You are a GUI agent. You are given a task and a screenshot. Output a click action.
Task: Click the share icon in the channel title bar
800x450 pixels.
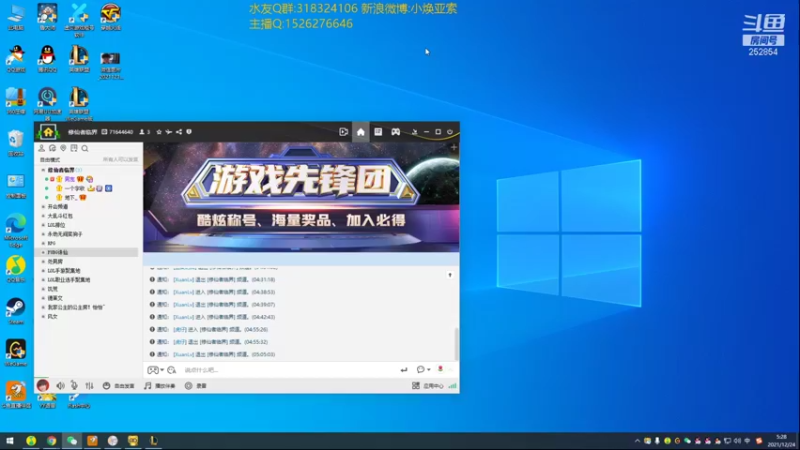pyautogui.click(x=179, y=132)
